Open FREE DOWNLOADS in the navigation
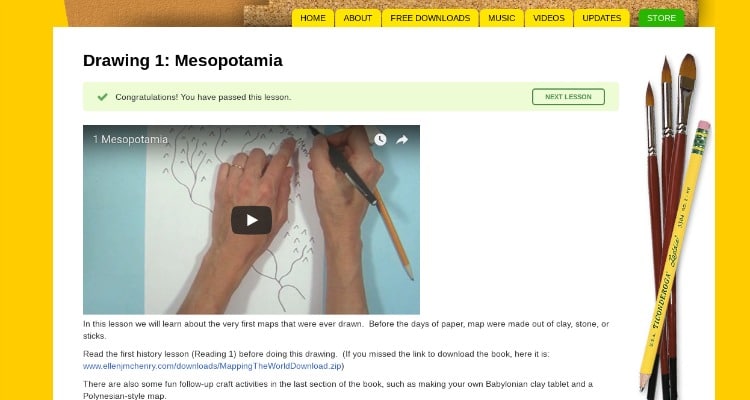 coord(430,18)
